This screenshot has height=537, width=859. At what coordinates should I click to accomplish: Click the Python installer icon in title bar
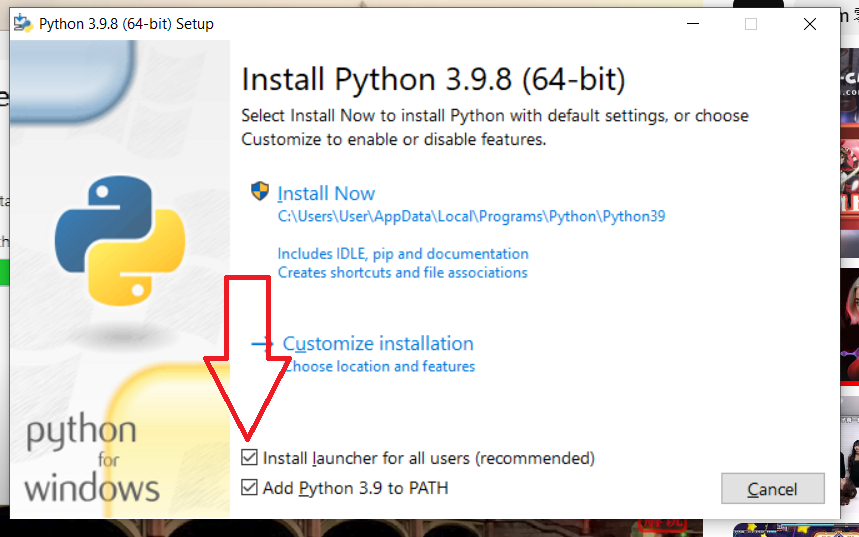[x=23, y=24]
